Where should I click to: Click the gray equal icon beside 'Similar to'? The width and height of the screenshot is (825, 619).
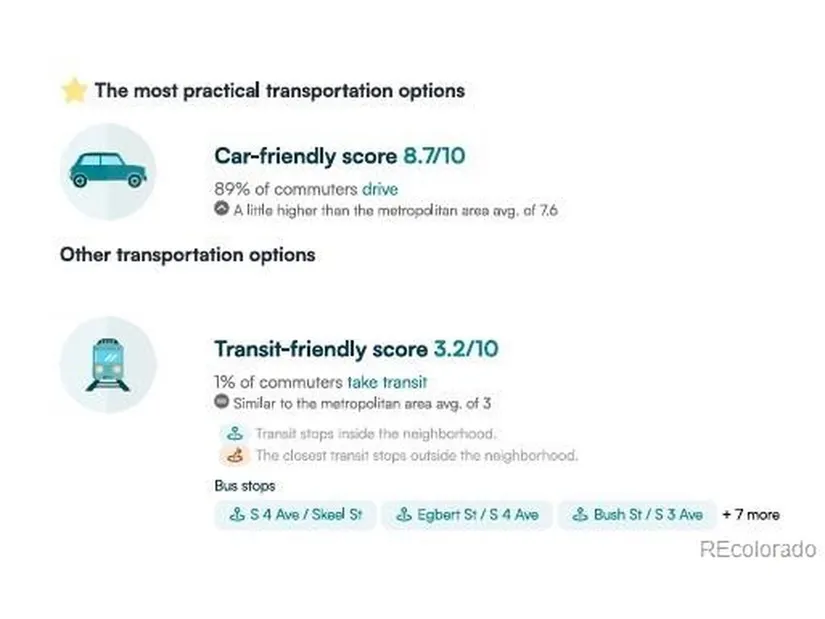221,403
